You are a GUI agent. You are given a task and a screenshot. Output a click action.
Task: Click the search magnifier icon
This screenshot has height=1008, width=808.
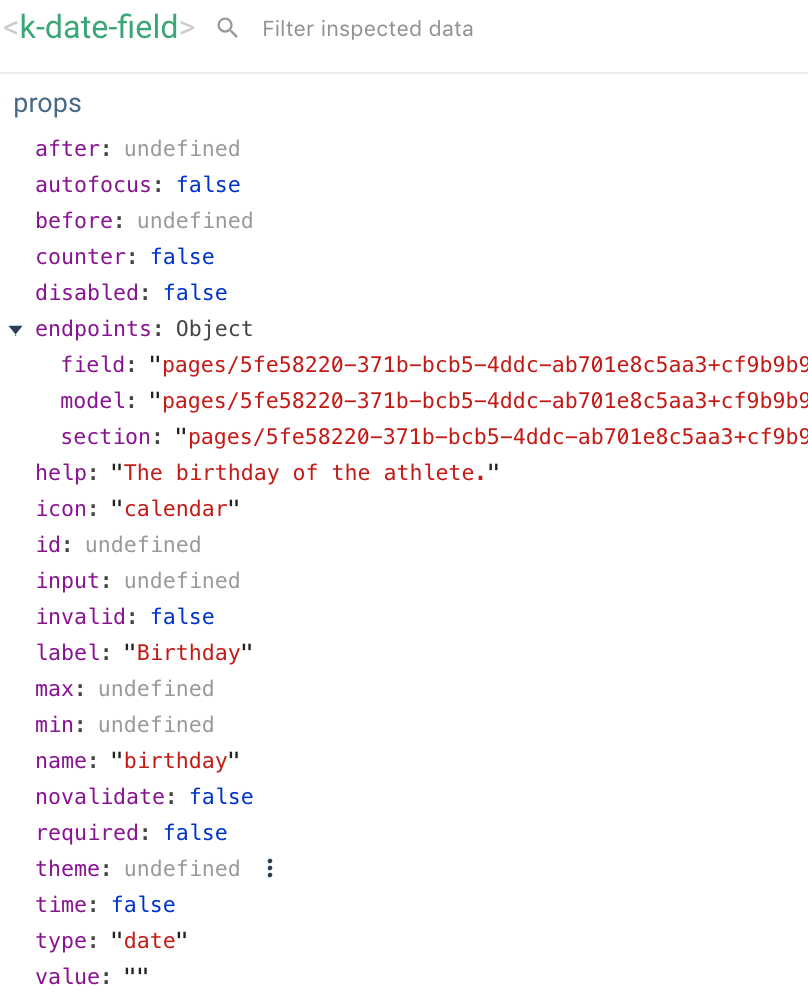227,28
